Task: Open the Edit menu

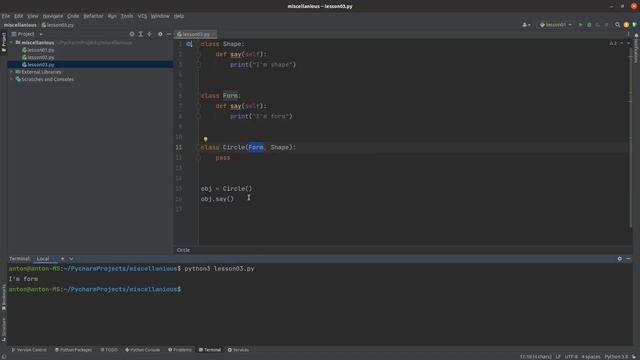Action: [18, 16]
